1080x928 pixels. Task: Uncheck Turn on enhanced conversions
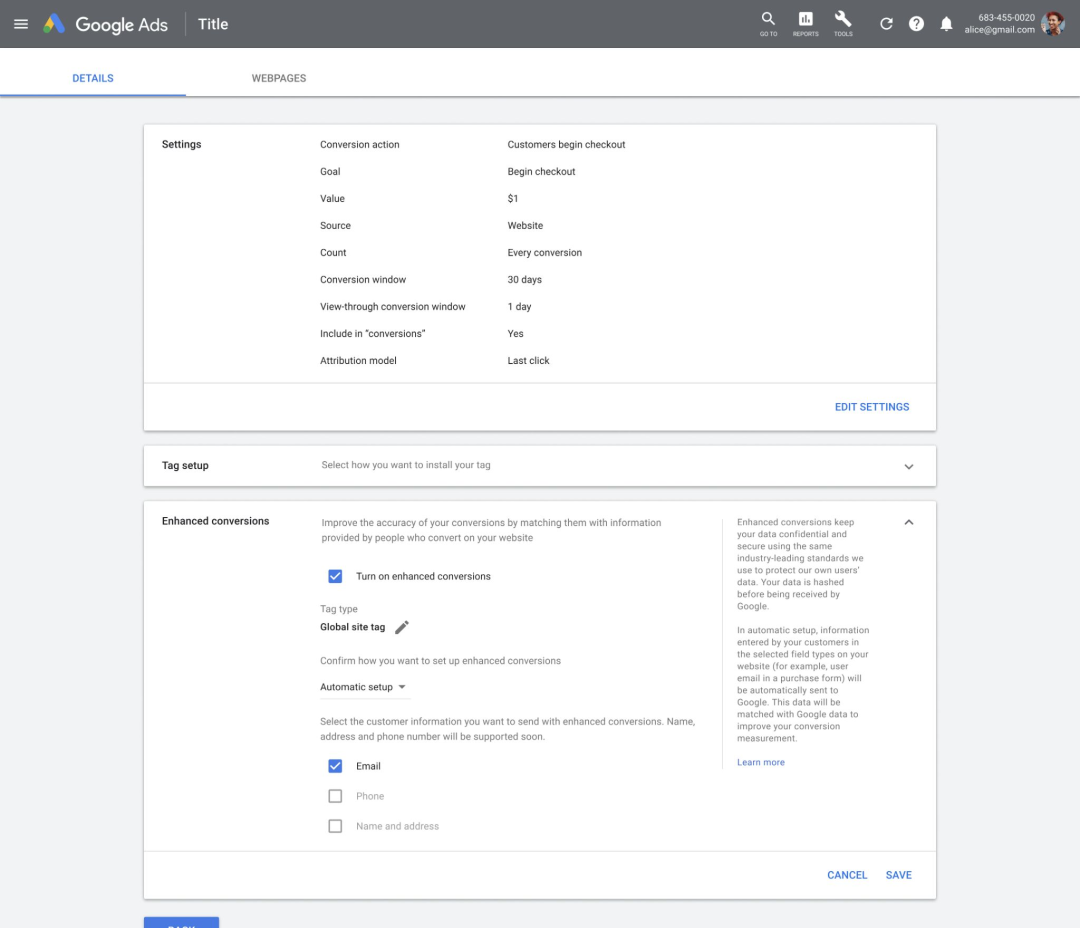[x=335, y=576]
